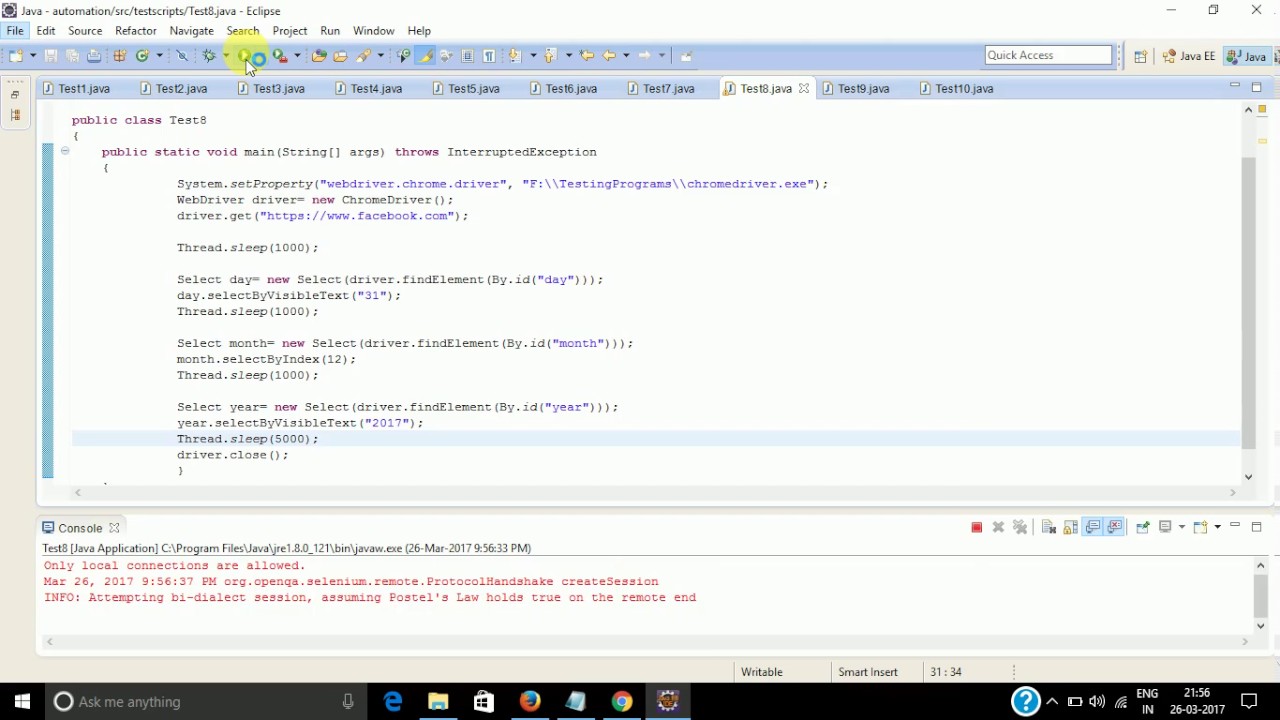Viewport: 1280px width, 720px height.
Task: Click the Run Last Tool icon
Action: (281, 56)
